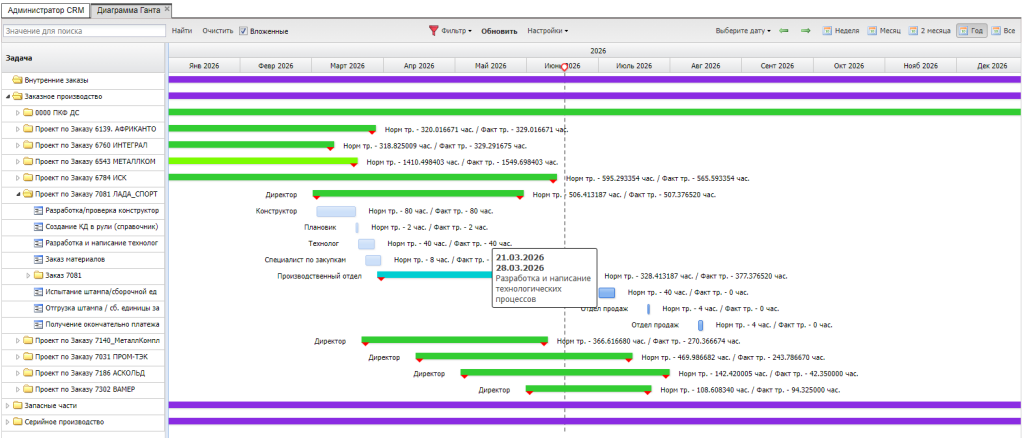Image resolution: width=1024 pixels, height=438 pixels.
Task: Go to next period green right arrow
Action: pos(806,31)
